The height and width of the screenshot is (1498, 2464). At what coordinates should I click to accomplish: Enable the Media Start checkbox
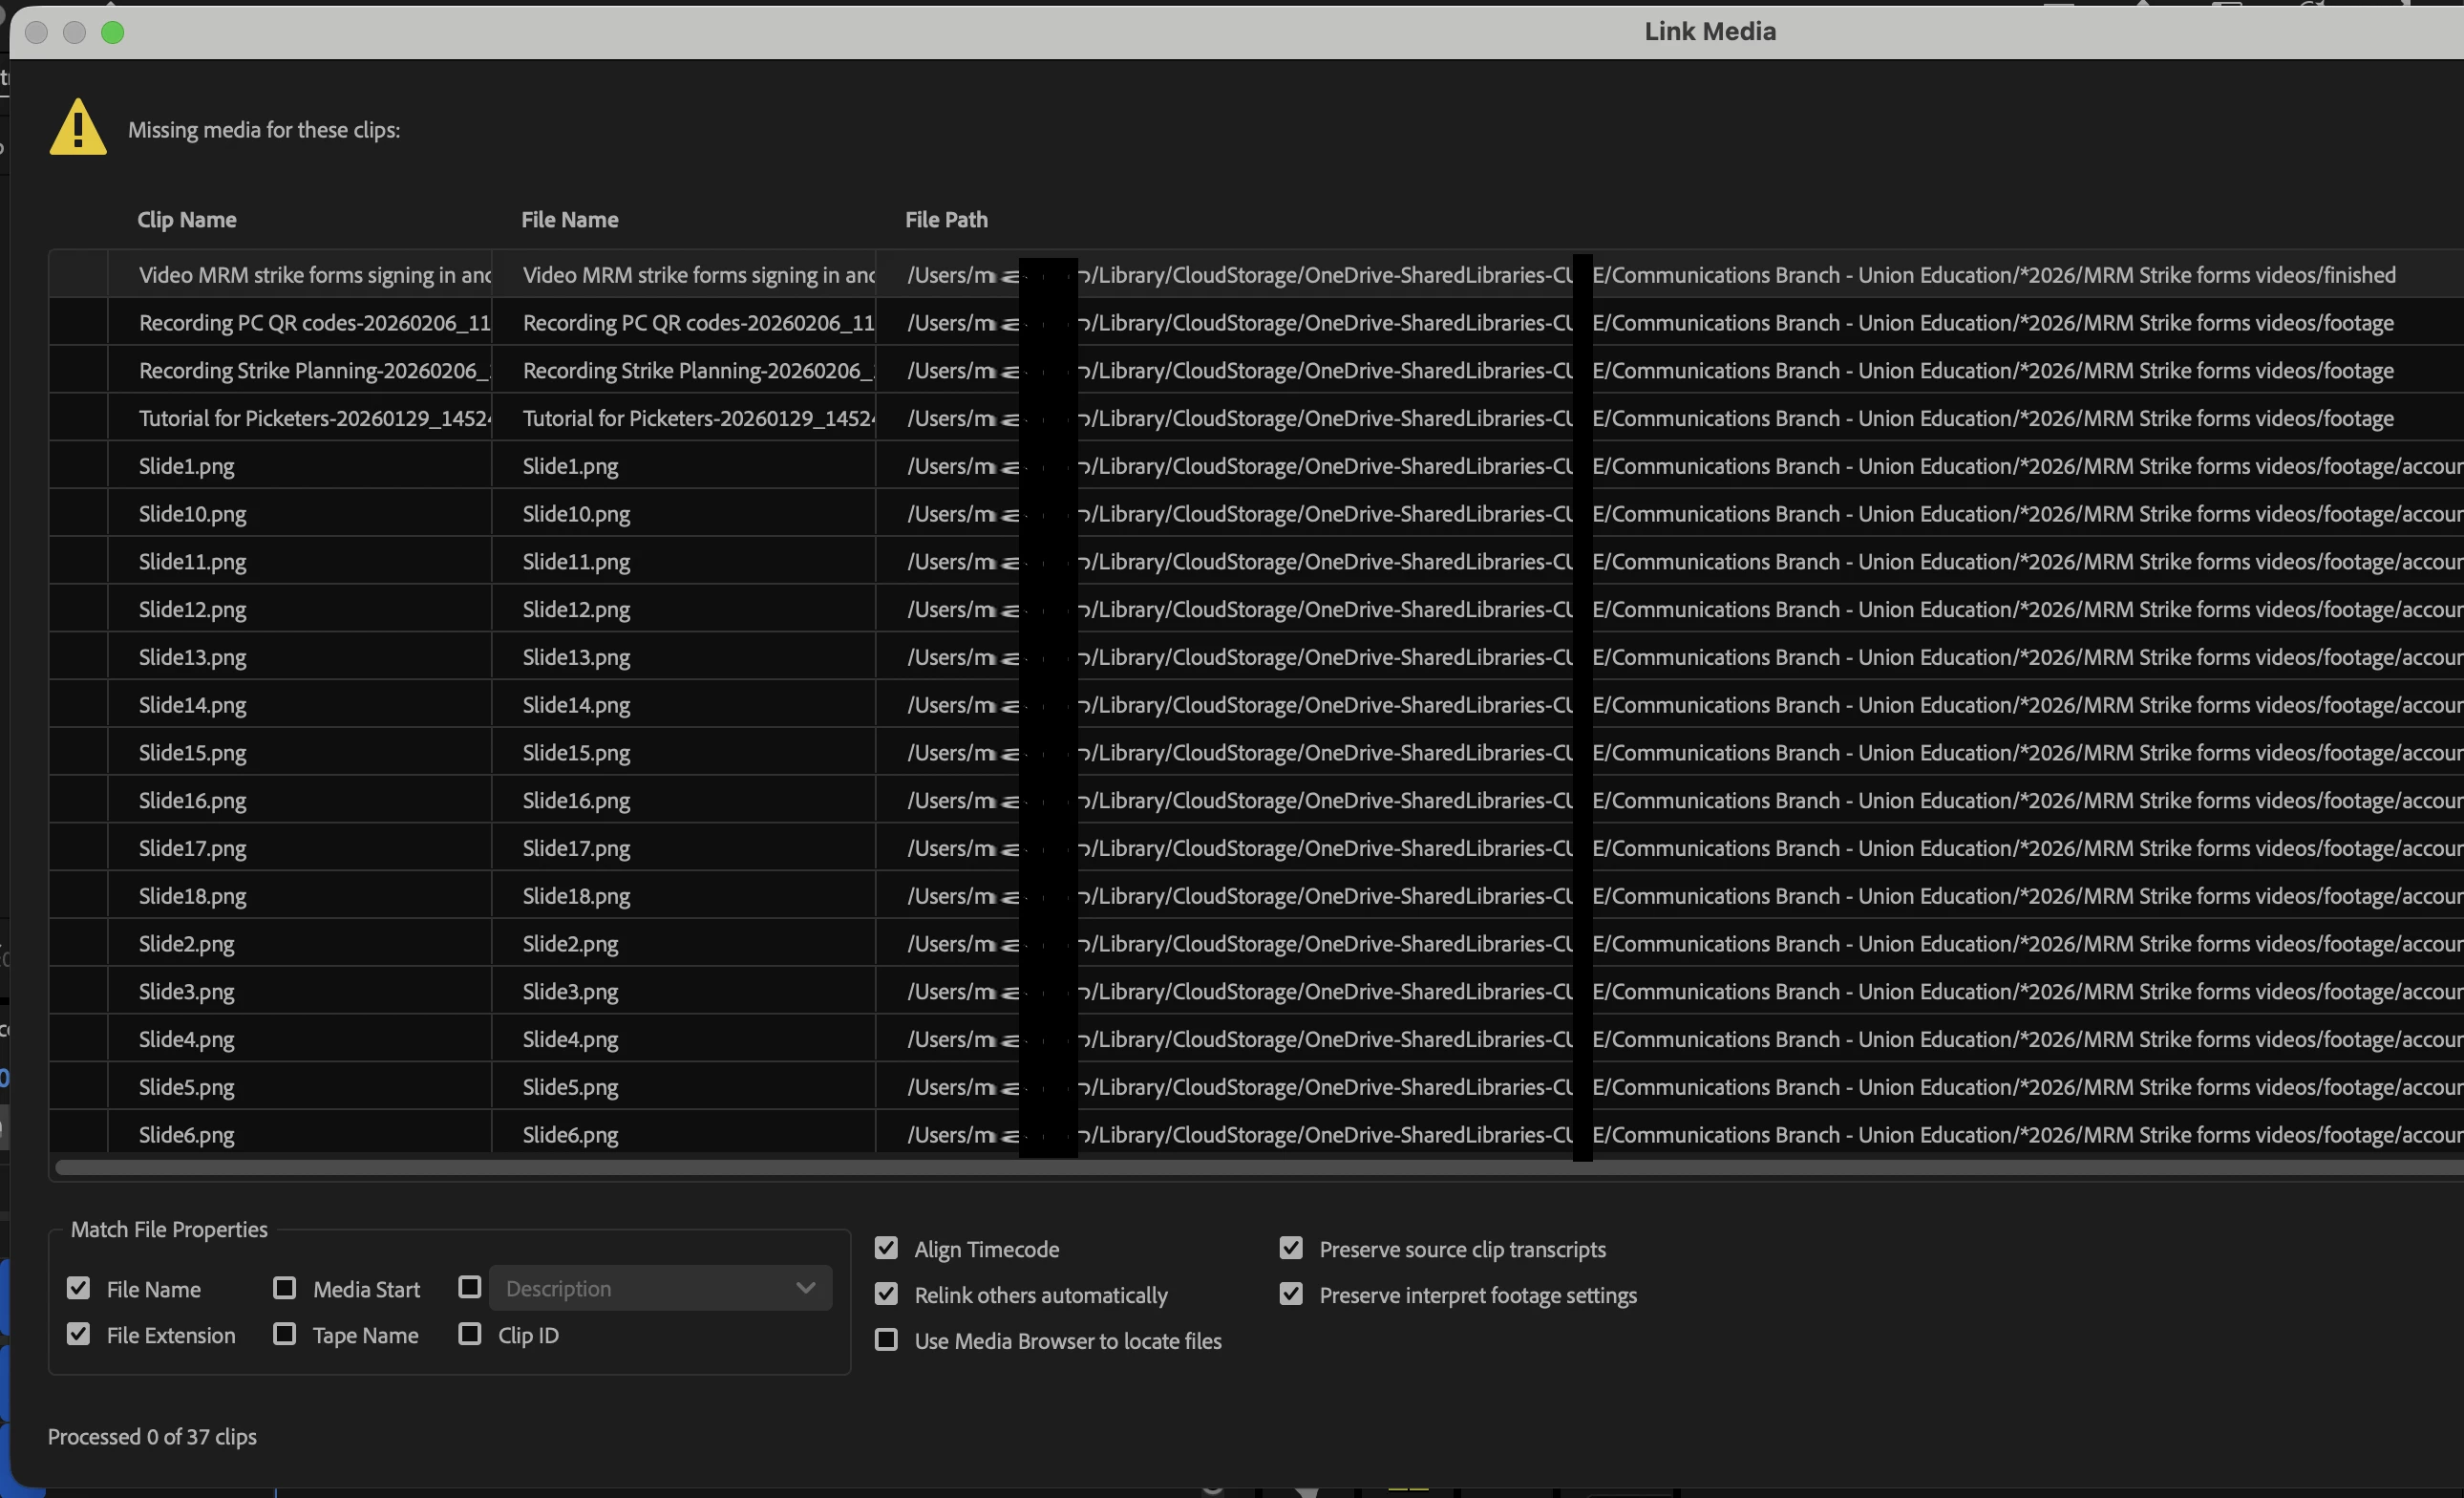coord(285,1288)
